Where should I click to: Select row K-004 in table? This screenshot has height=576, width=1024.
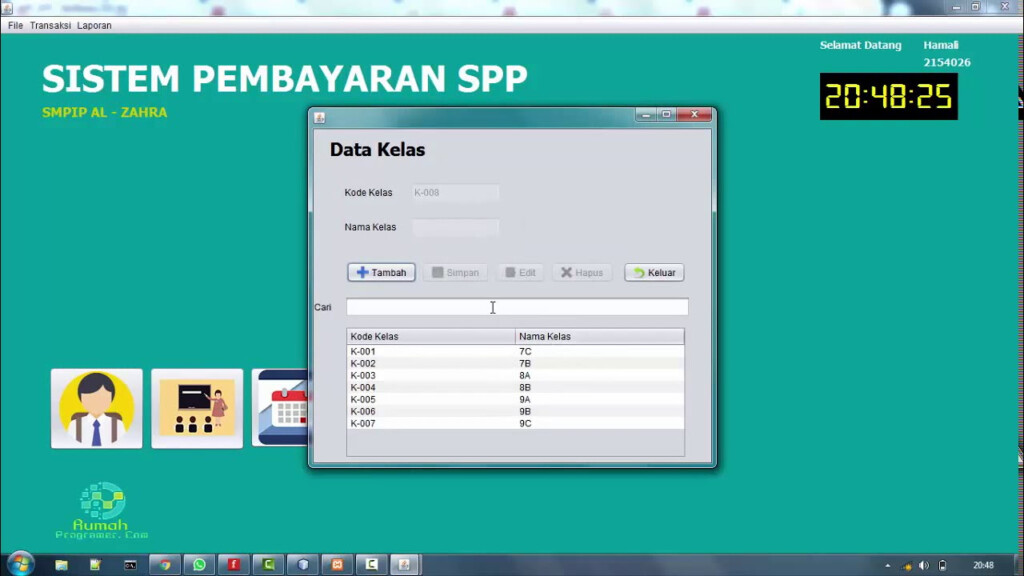pyautogui.click(x=515, y=387)
